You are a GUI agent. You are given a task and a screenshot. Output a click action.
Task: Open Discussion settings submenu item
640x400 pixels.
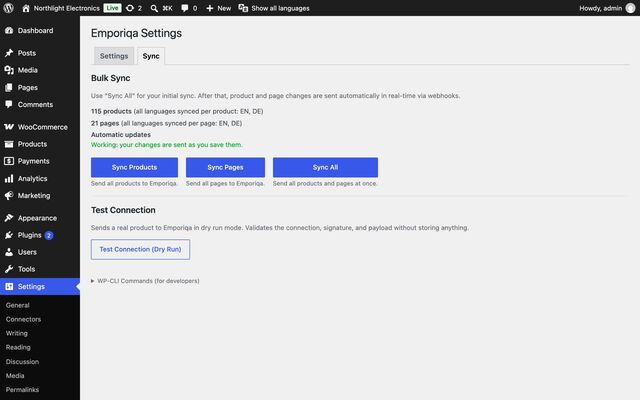[x=22, y=362]
